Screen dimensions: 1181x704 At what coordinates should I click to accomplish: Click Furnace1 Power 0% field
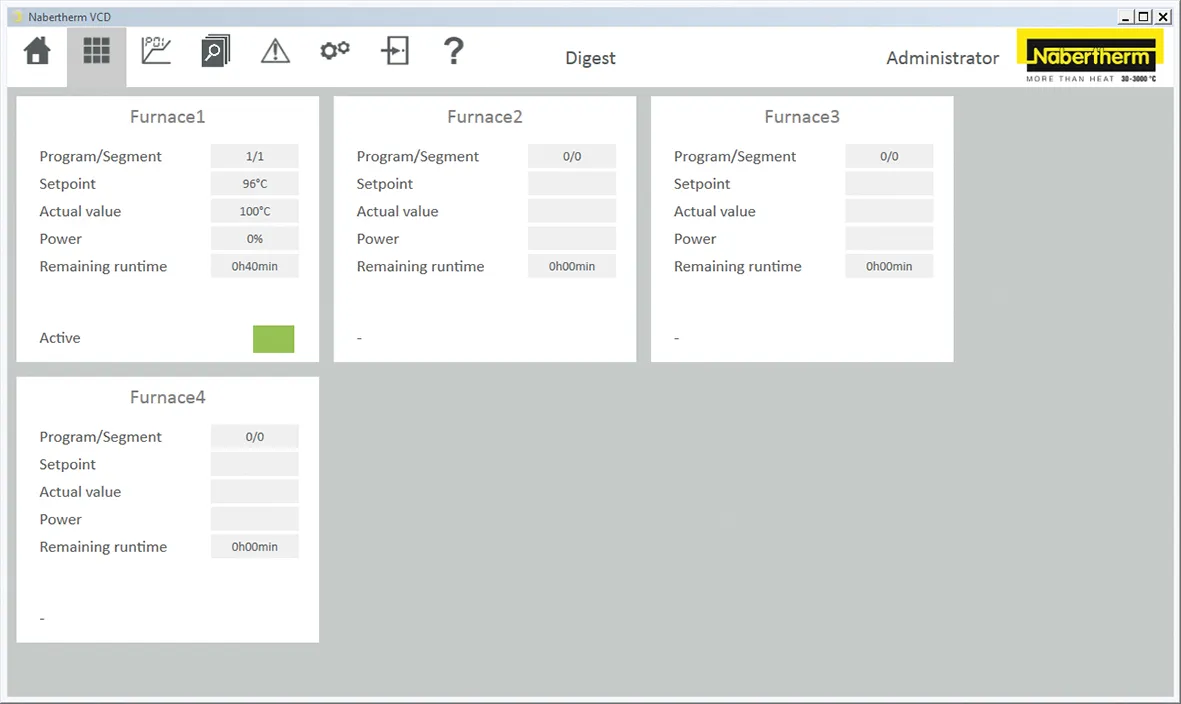[x=254, y=239]
